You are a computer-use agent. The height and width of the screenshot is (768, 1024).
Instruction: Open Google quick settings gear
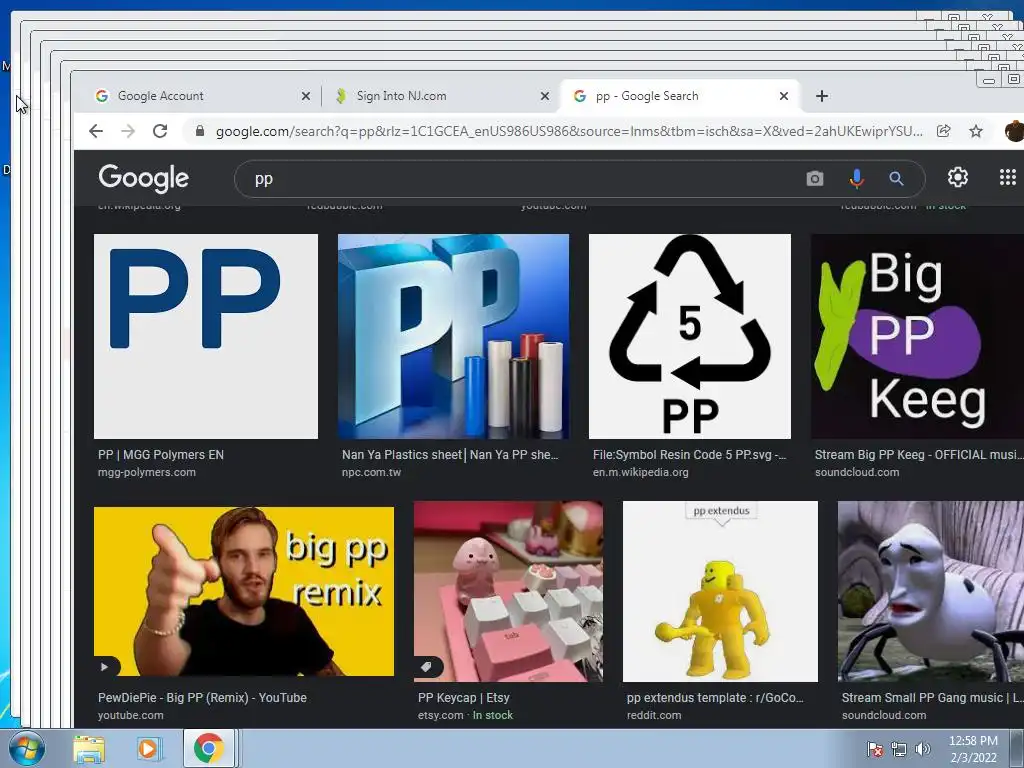(957, 177)
